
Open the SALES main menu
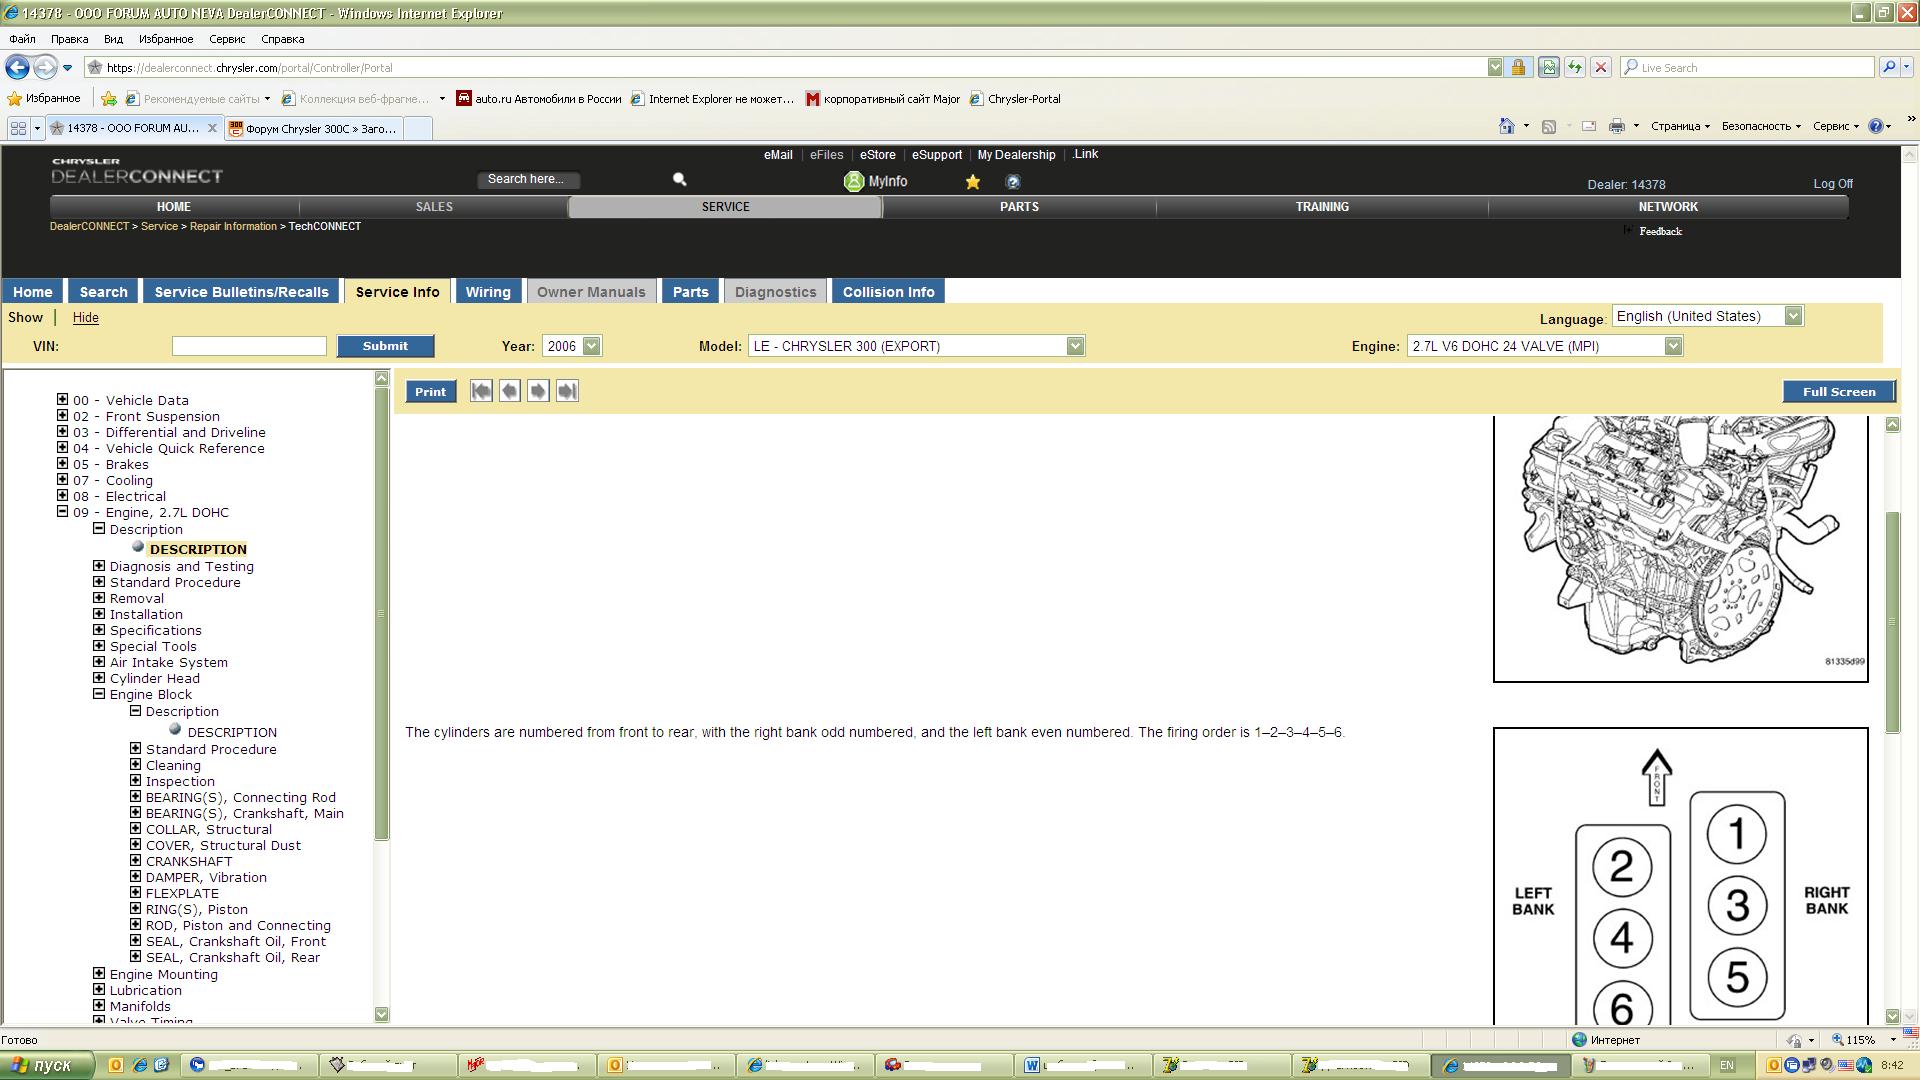pyautogui.click(x=434, y=207)
